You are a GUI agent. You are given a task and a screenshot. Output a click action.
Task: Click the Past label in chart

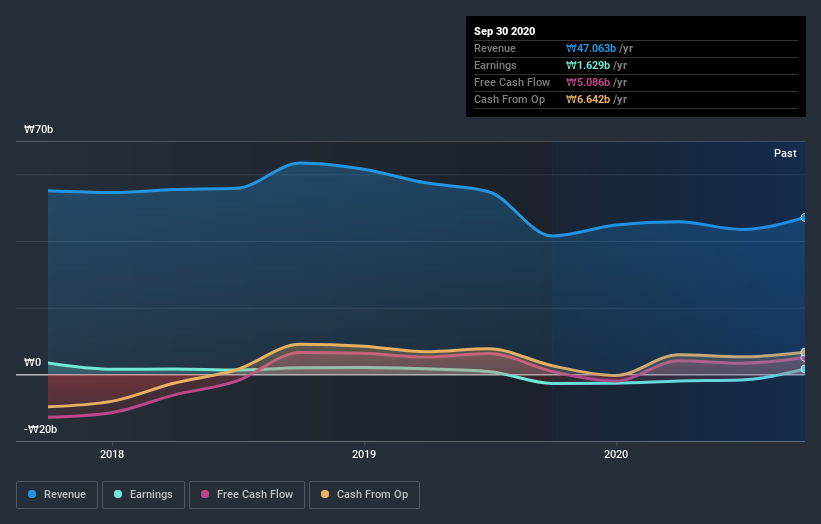pos(785,153)
